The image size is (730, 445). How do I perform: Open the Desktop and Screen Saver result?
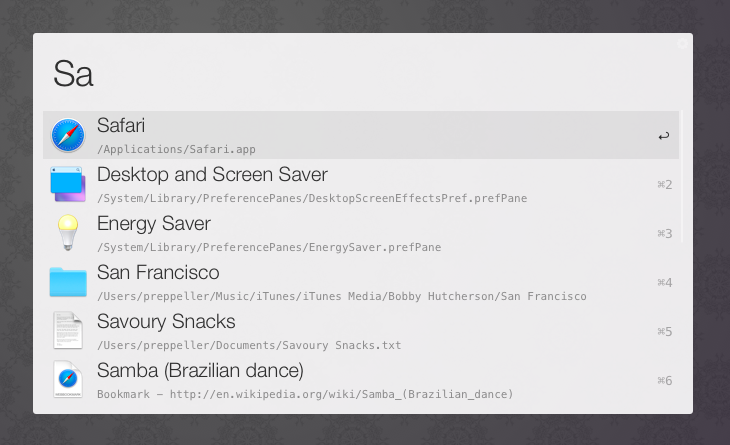212,175
